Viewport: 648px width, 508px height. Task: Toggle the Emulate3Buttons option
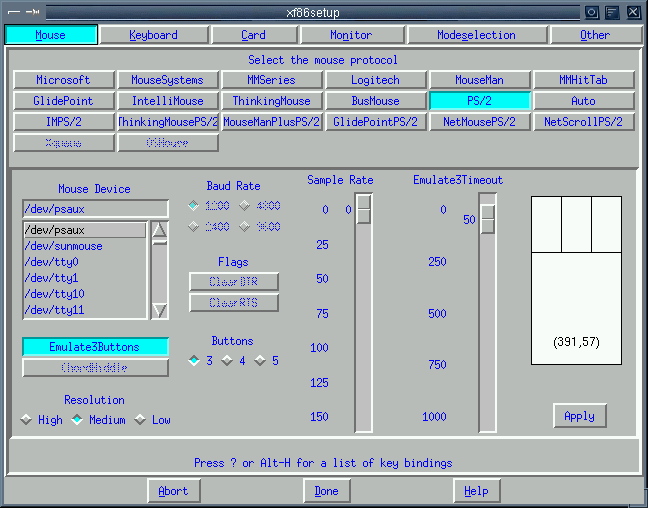tap(95, 347)
